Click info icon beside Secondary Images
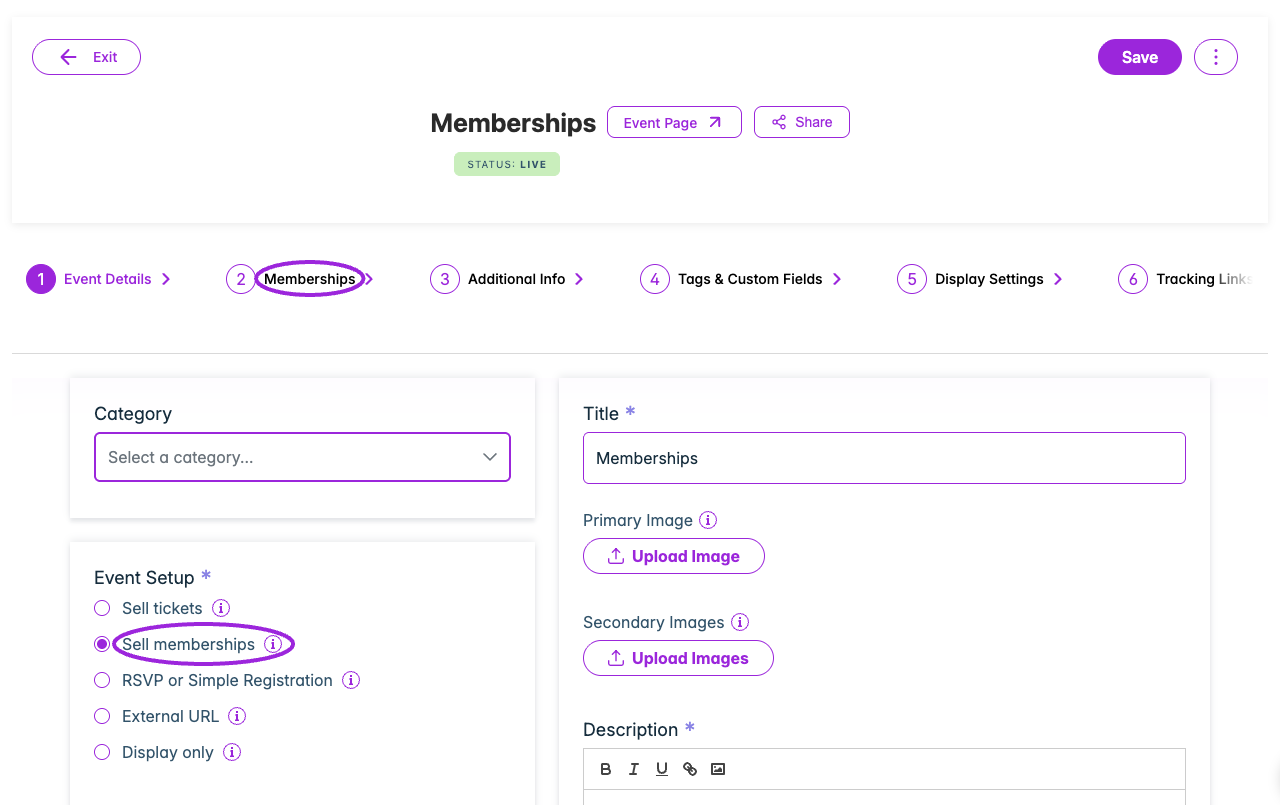This screenshot has height=805, width=1280. click(x=740, y=622)
